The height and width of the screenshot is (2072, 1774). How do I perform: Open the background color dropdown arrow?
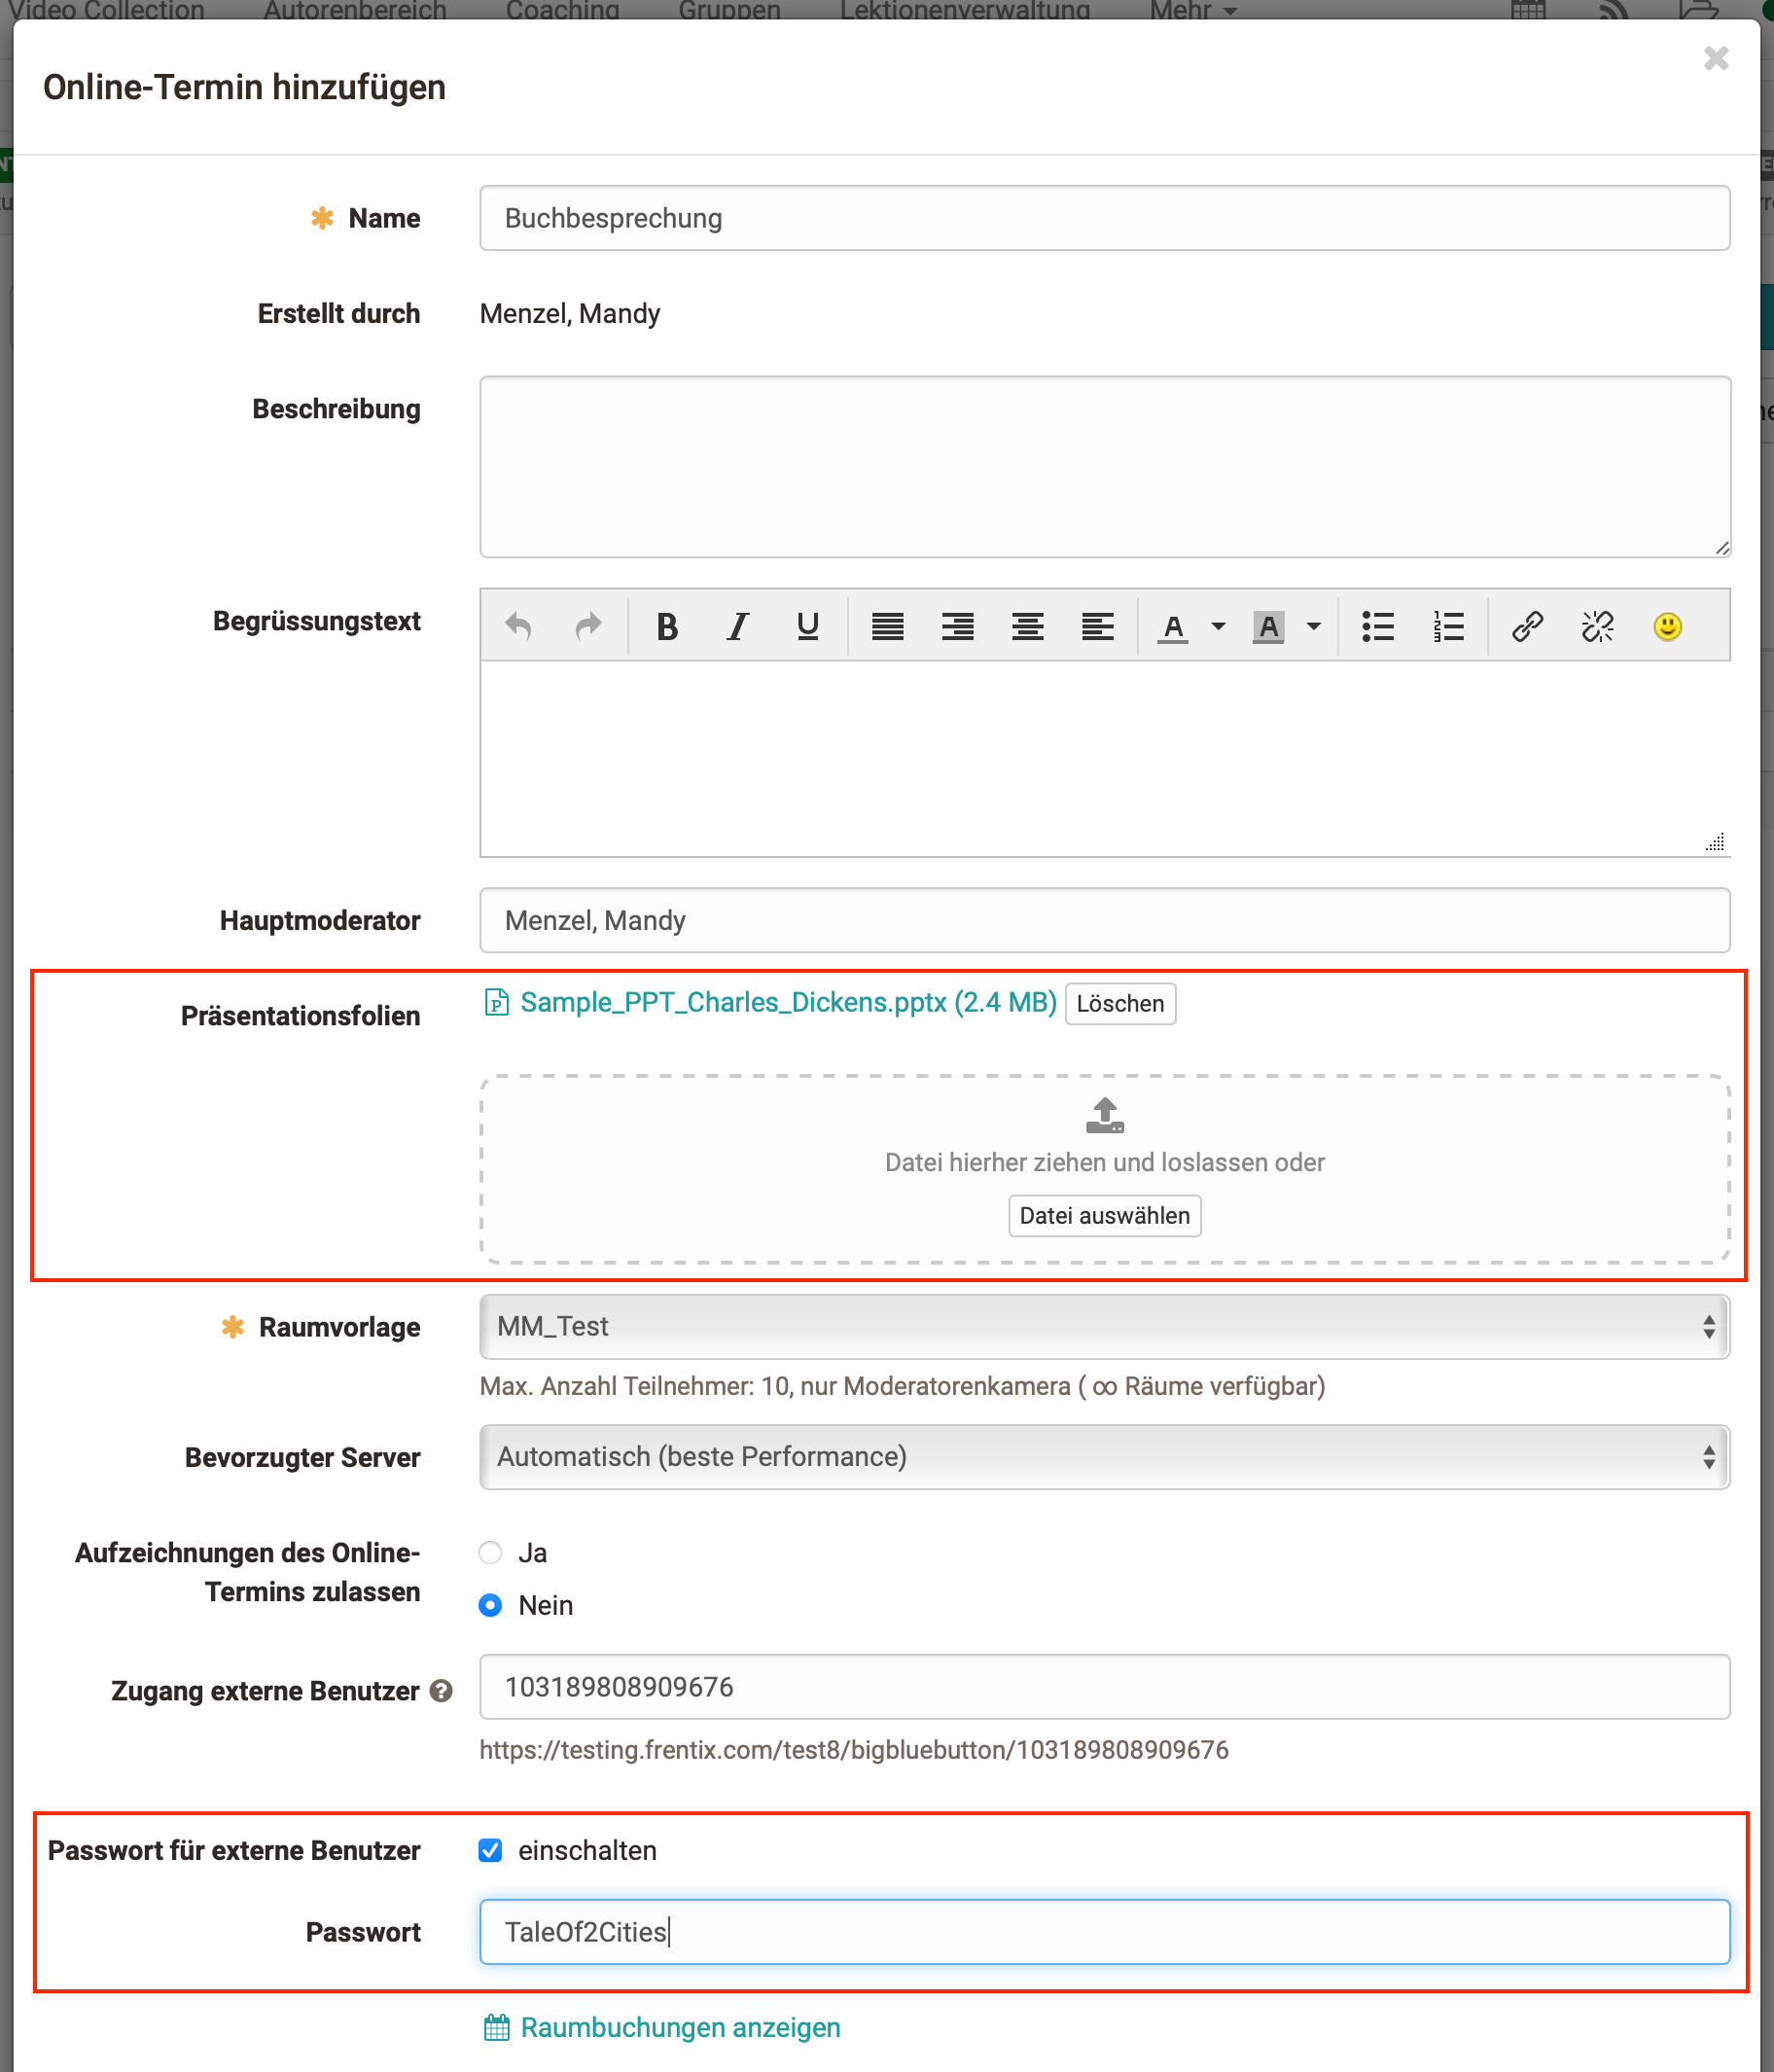point(1314,627)
